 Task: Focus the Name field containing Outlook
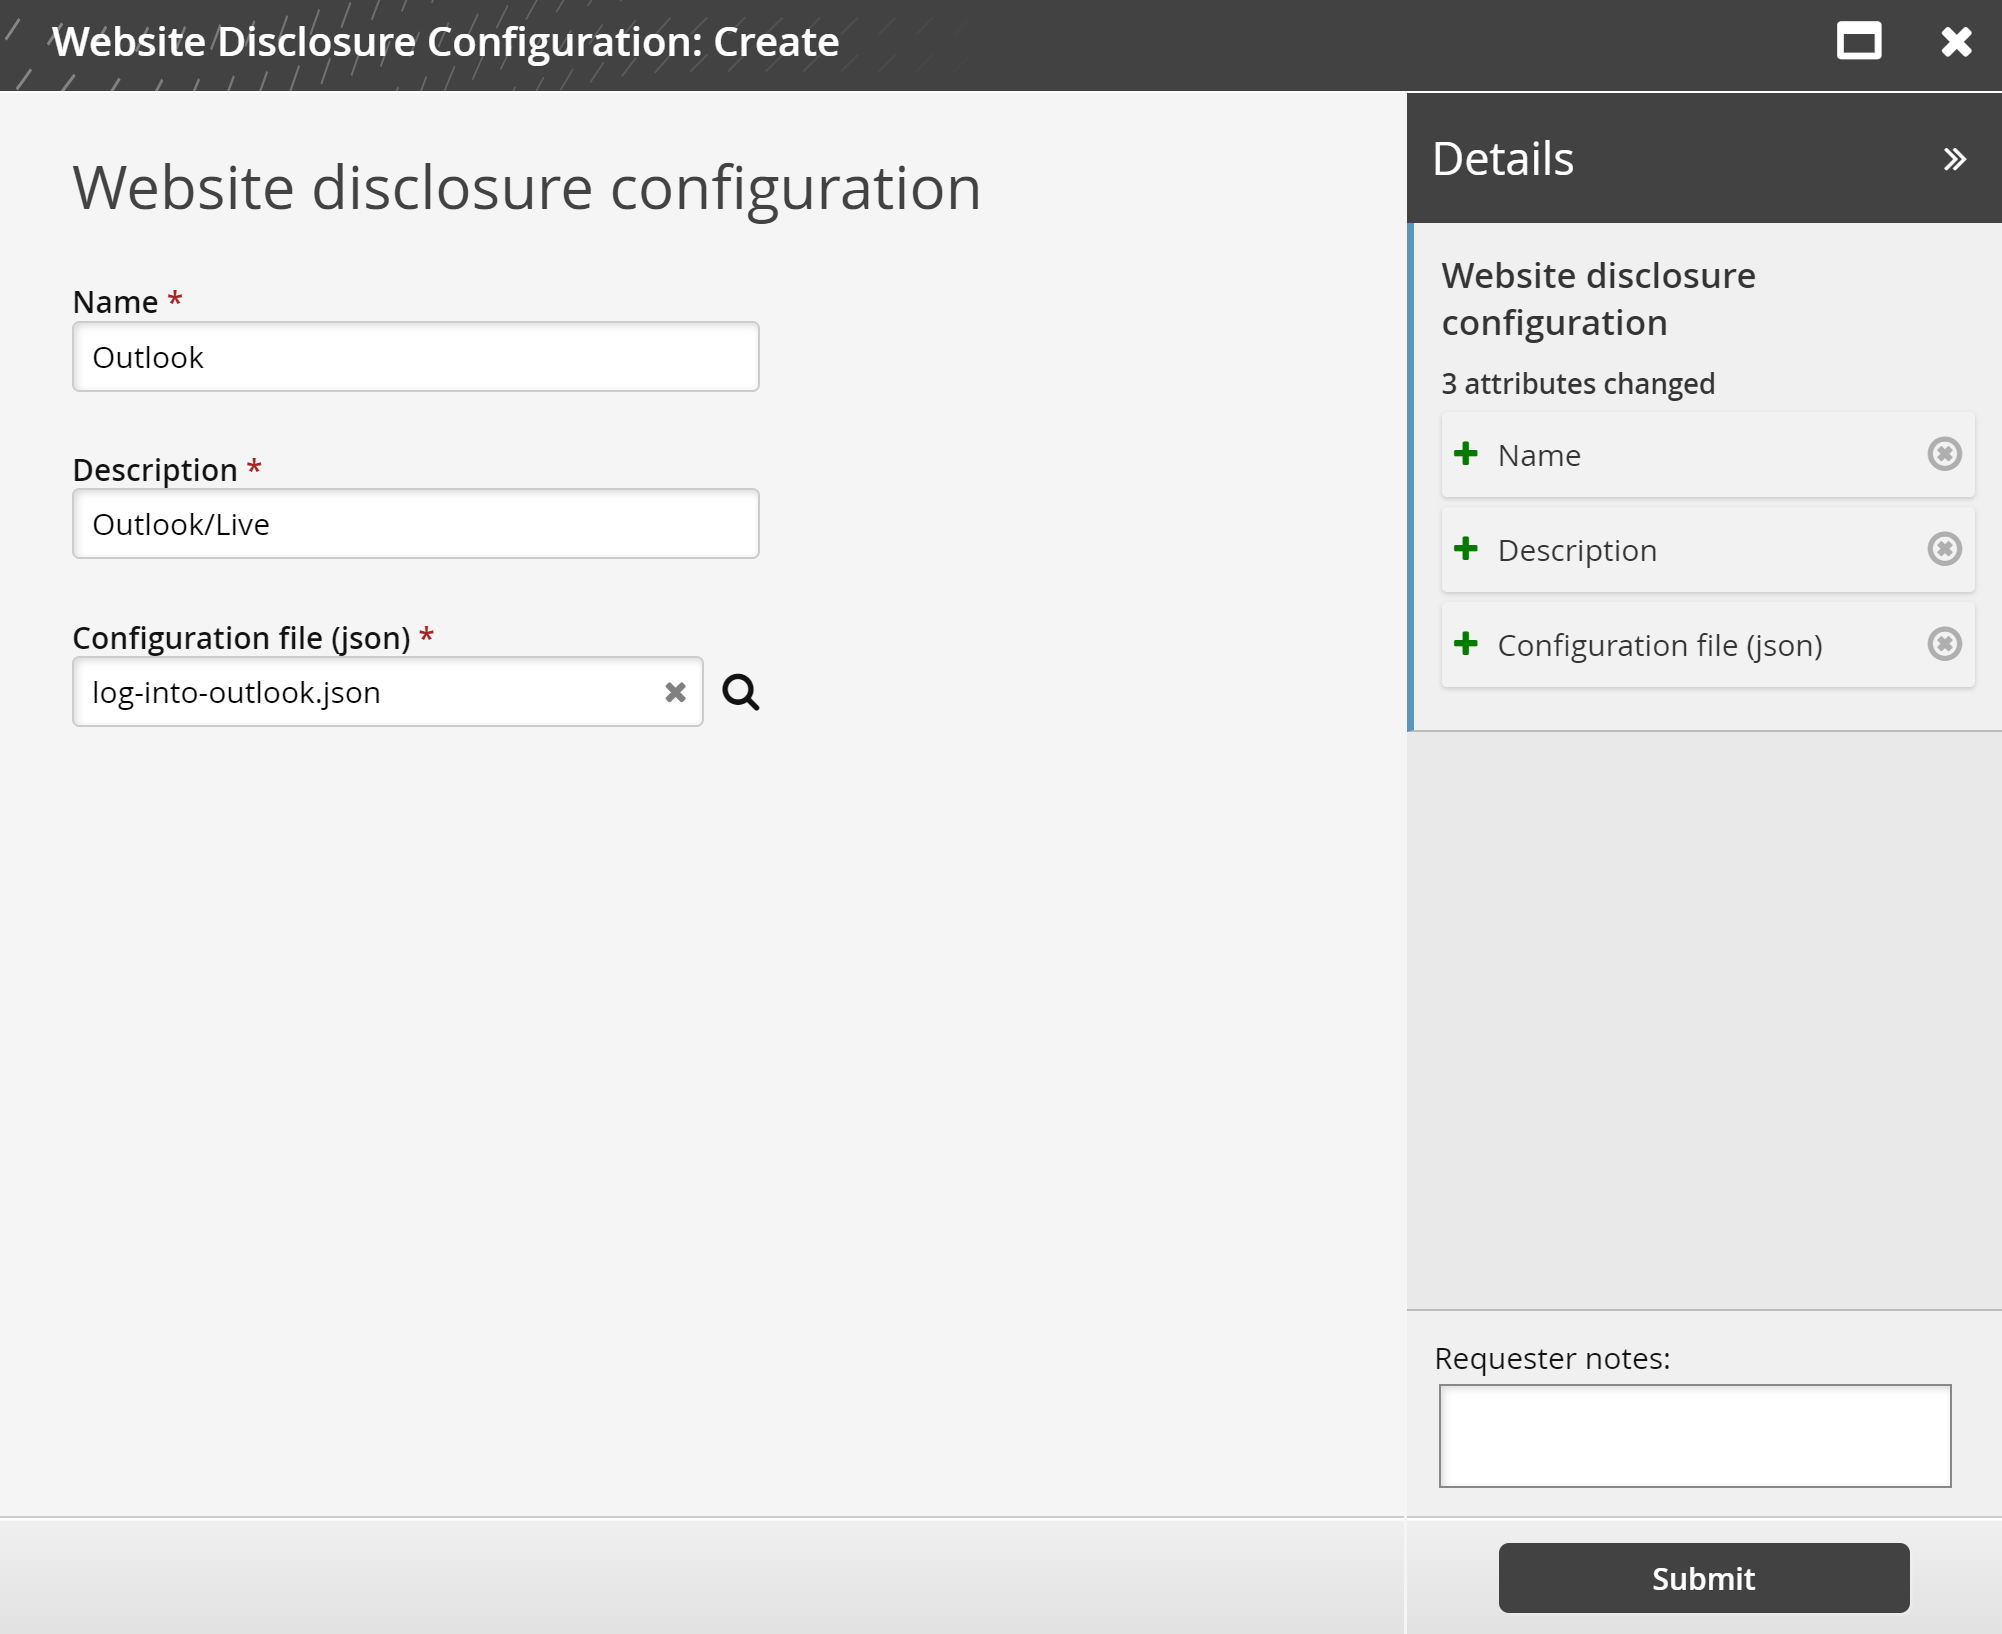(416, 356)
